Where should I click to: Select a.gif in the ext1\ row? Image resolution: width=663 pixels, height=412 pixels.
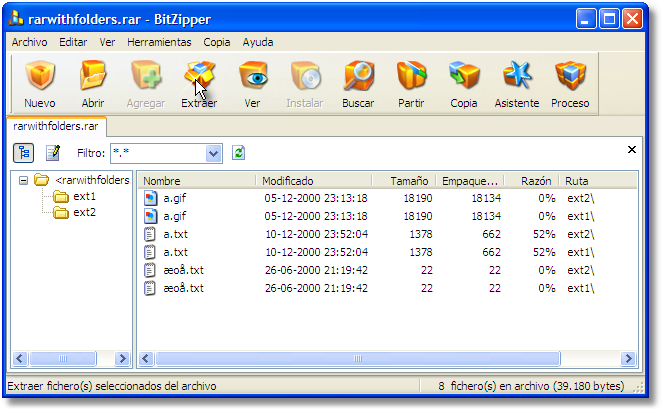[x=175, y=216]
